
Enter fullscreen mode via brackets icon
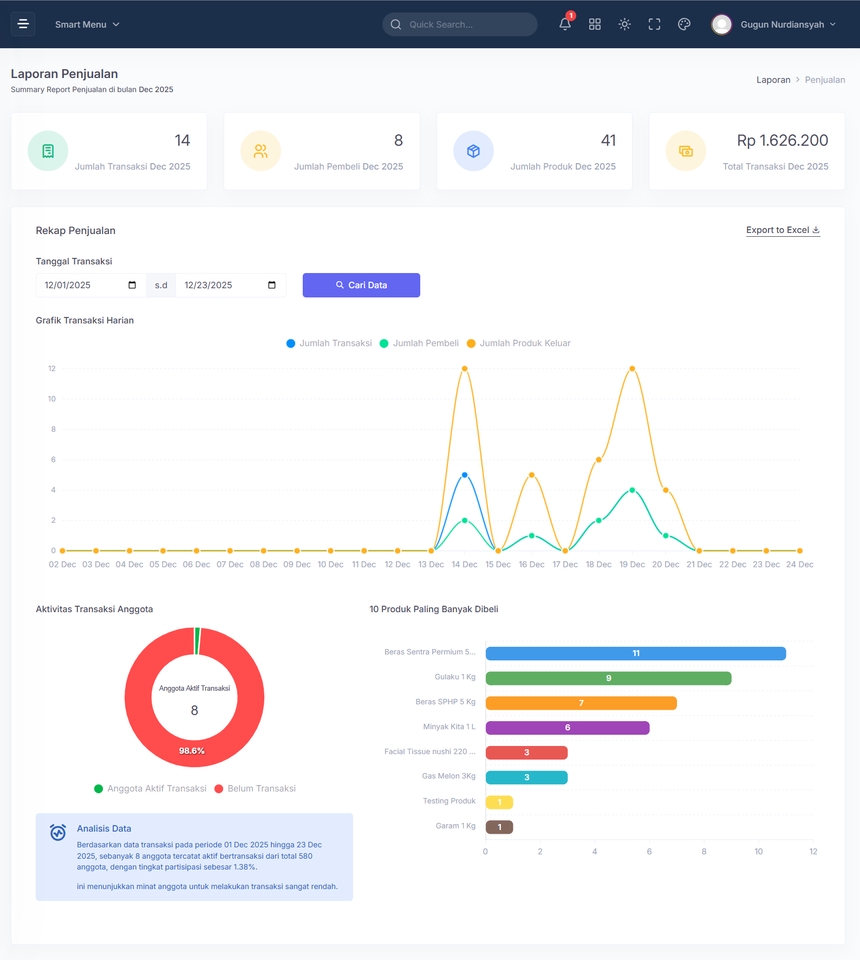[654, 24]
